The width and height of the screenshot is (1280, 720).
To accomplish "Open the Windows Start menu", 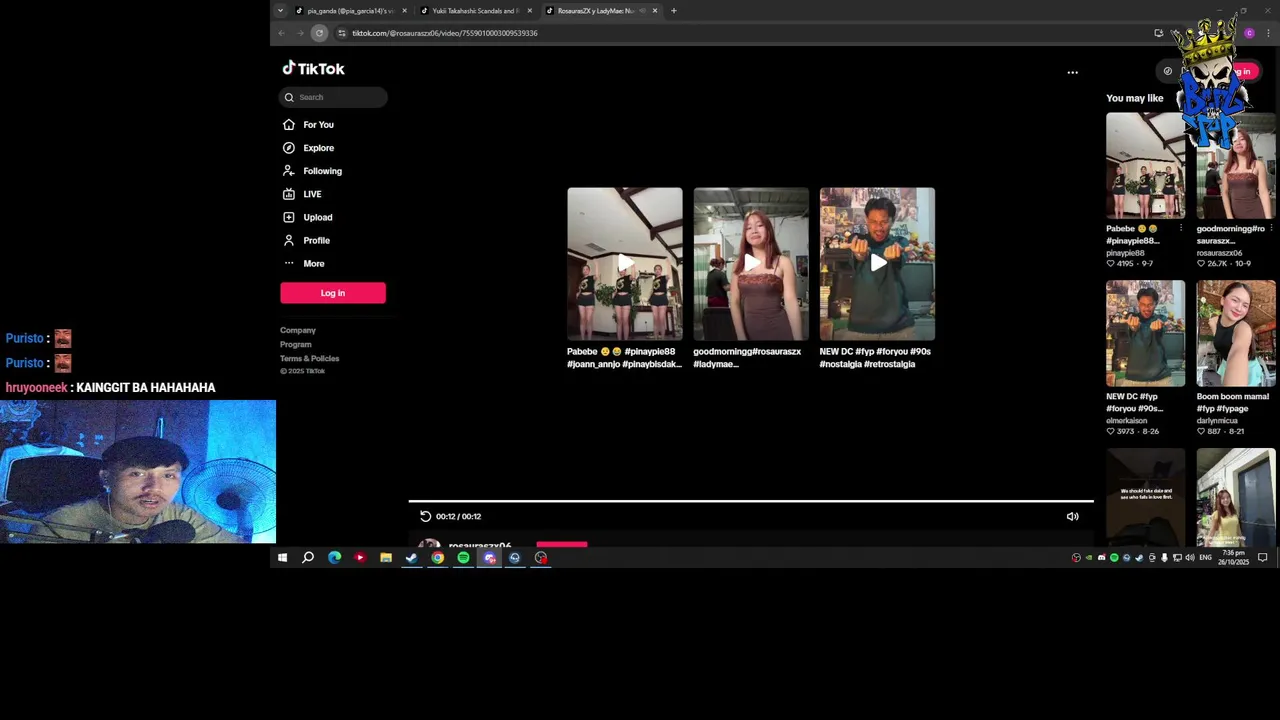I will click(282, 558).
